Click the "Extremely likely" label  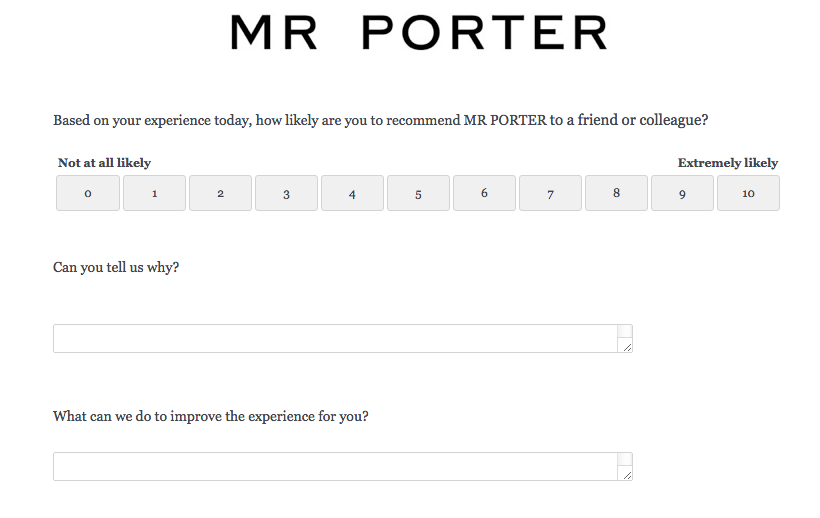coord(728,163)
